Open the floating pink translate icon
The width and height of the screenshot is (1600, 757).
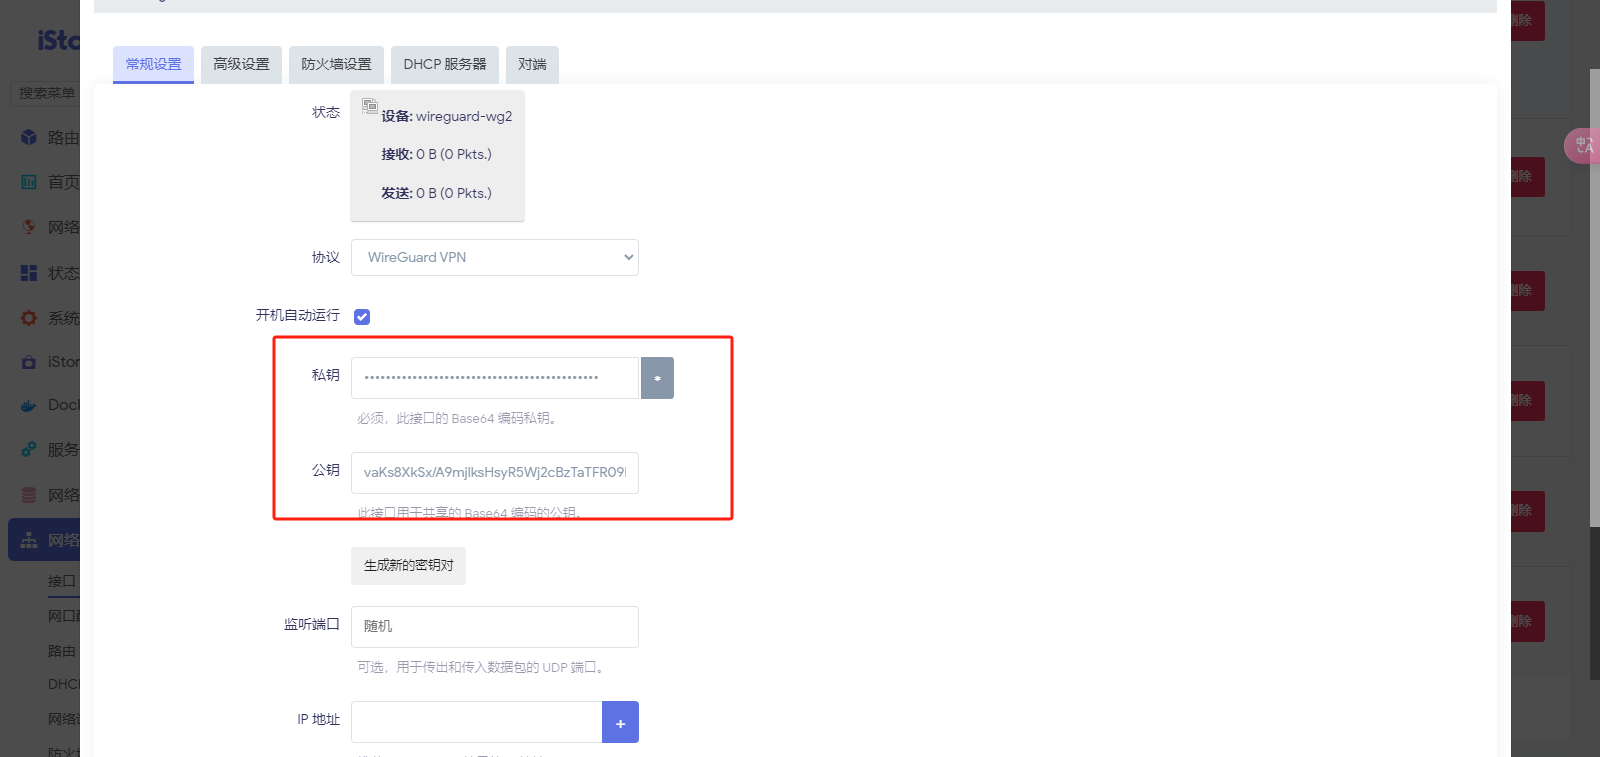[1582, 146]
